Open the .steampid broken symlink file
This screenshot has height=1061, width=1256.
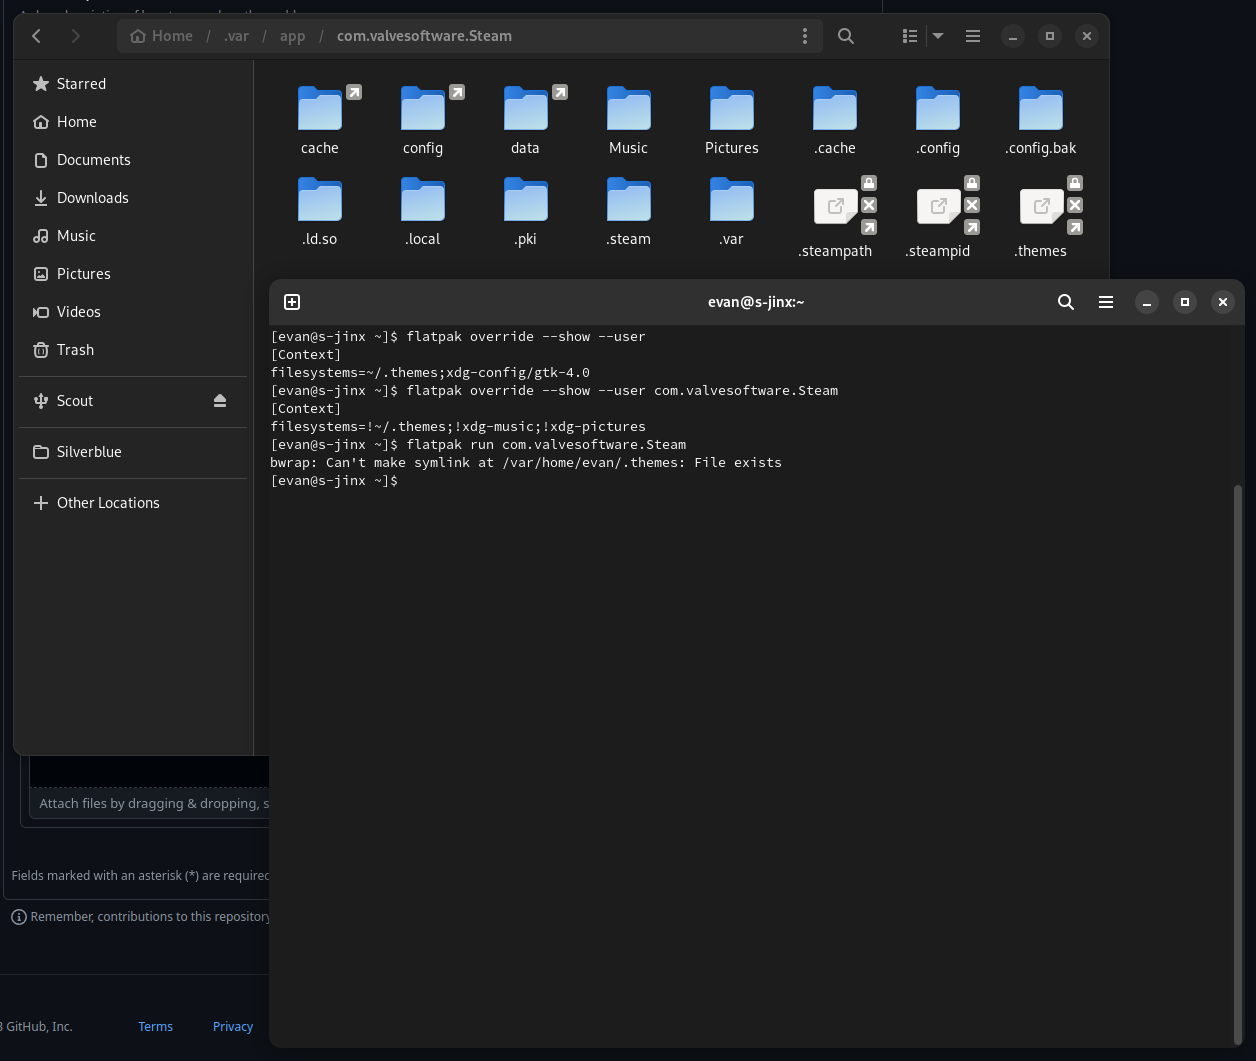tap(937, 206)
